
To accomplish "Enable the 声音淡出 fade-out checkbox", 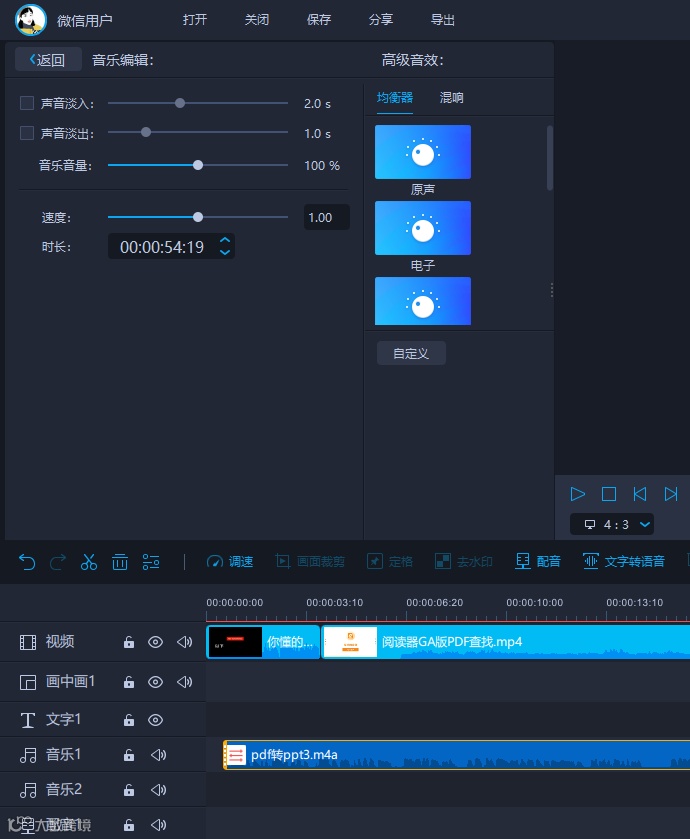I will click(27, 133).
